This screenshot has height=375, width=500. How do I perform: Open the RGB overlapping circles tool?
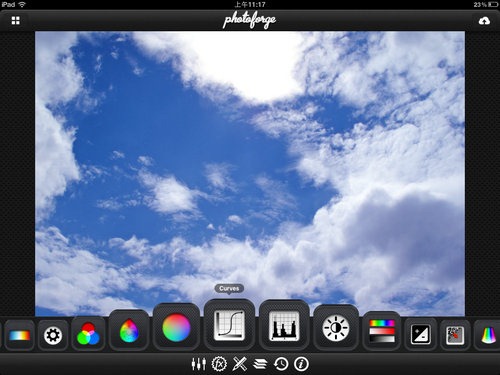tap(88, 333)
